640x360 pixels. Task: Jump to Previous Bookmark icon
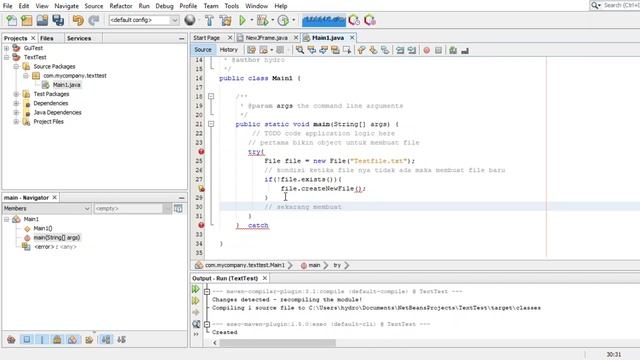pyautogui.click(x=361, y=50)
